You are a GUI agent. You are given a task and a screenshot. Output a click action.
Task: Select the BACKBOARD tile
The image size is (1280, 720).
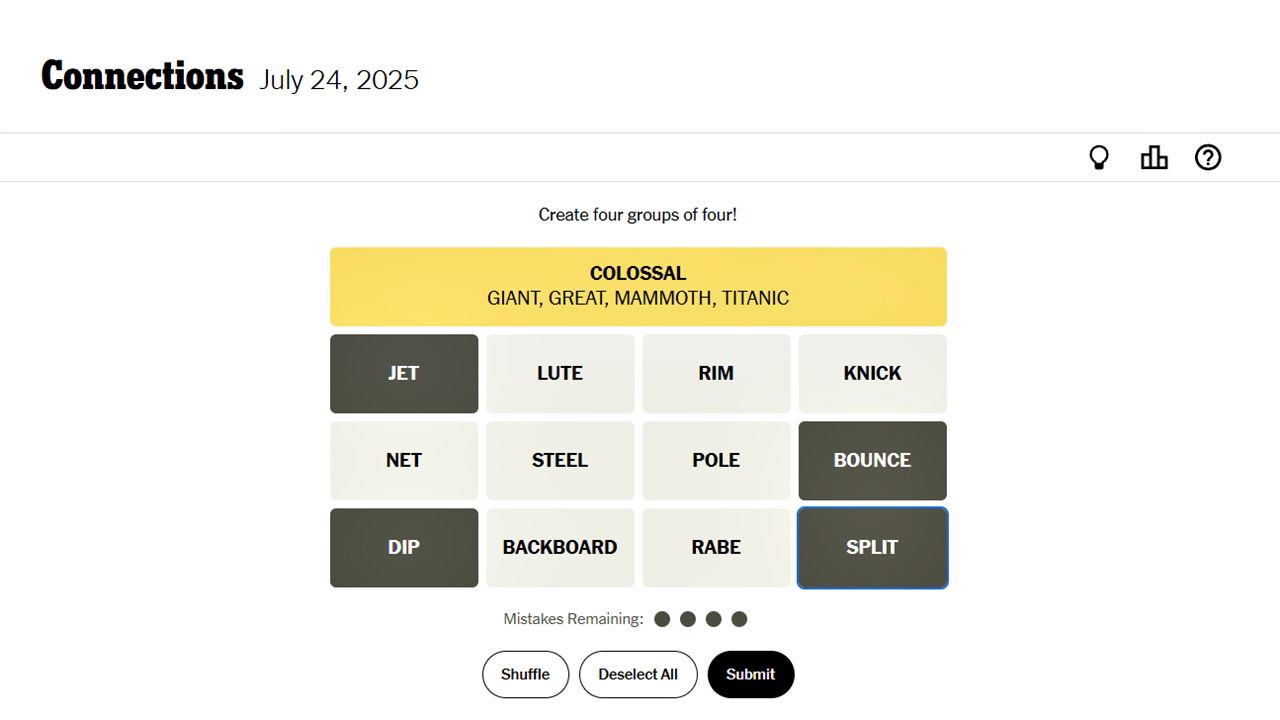point(560,547)
